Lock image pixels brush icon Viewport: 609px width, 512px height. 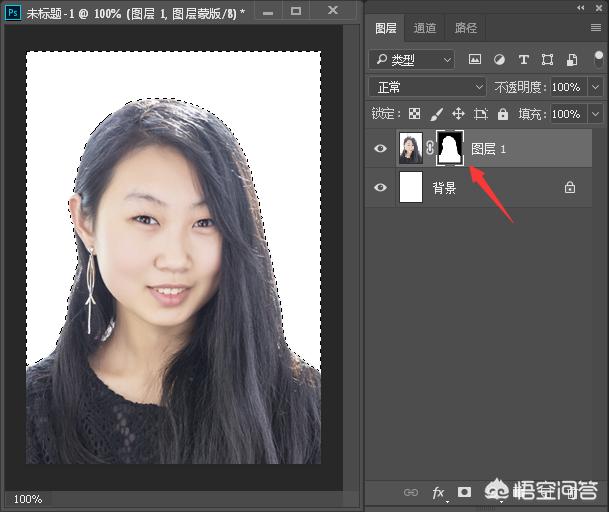click(x=437, y=114)
